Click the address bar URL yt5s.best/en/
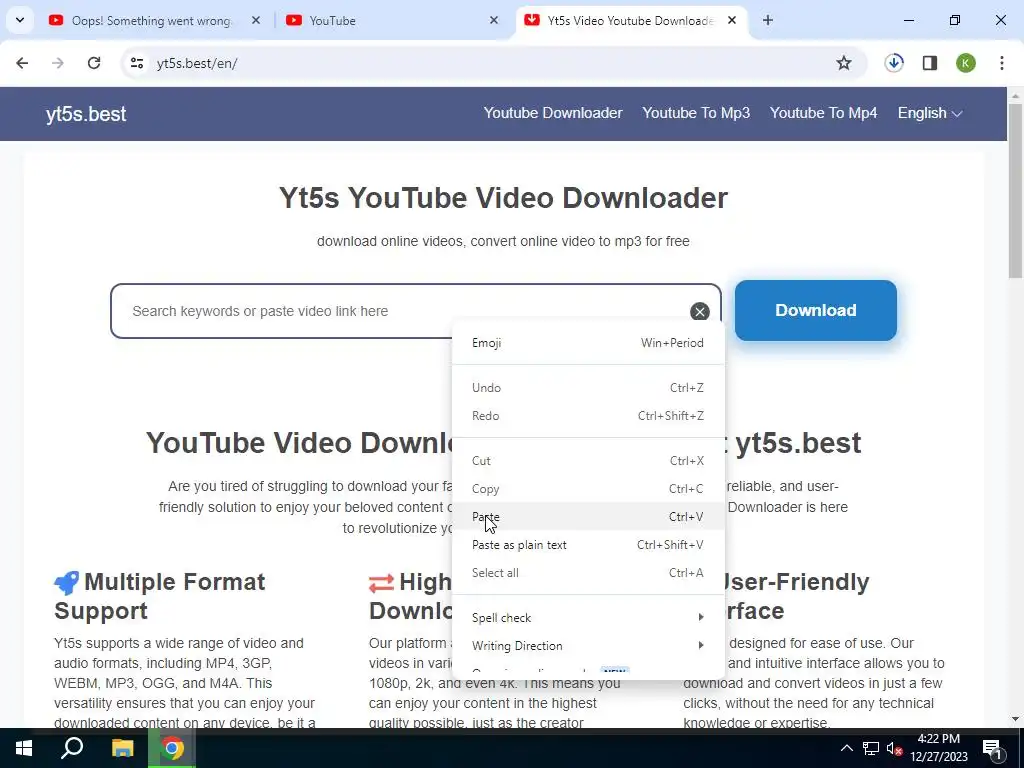1024x768 pixels. [197, 63]
